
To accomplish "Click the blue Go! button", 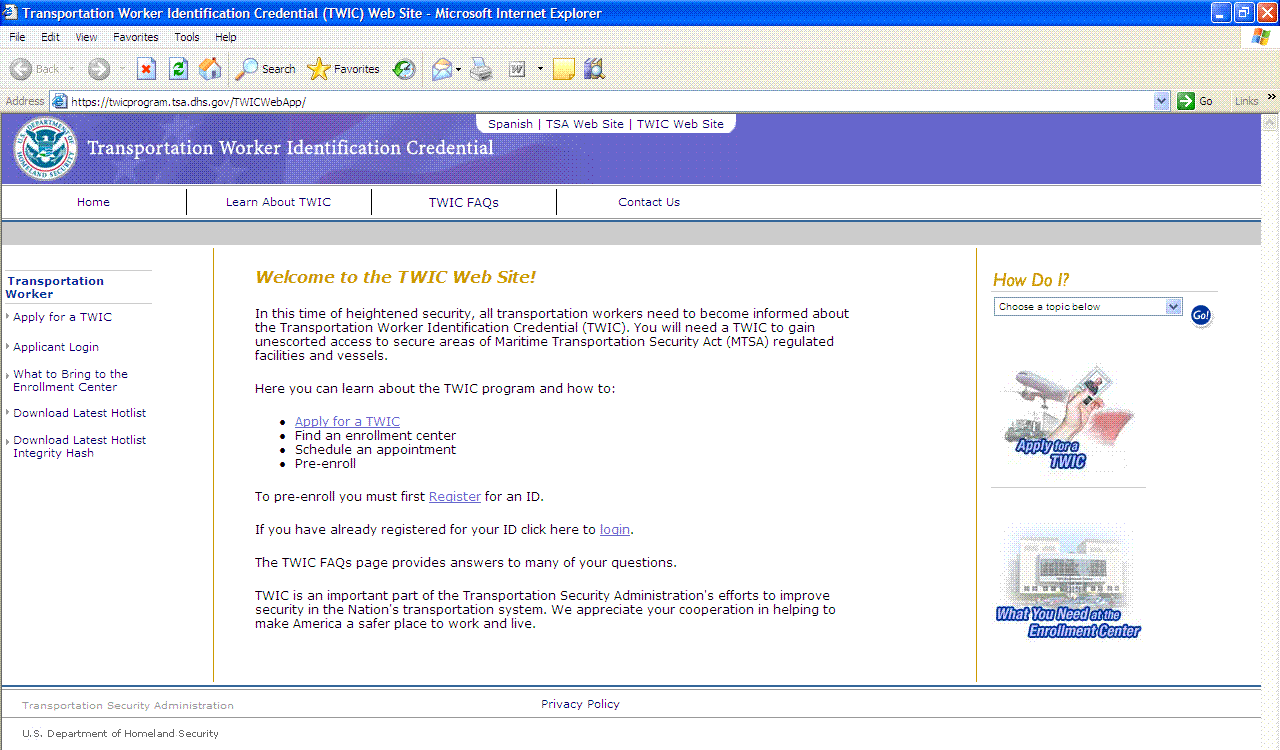I will (1201, 316).
